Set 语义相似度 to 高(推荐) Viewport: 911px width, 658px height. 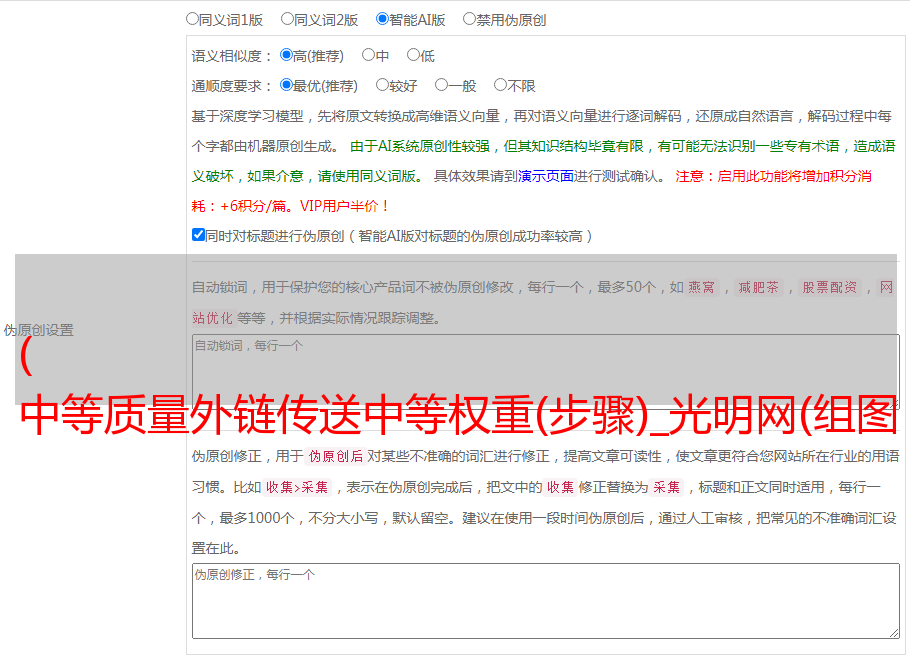click(286, 55)
